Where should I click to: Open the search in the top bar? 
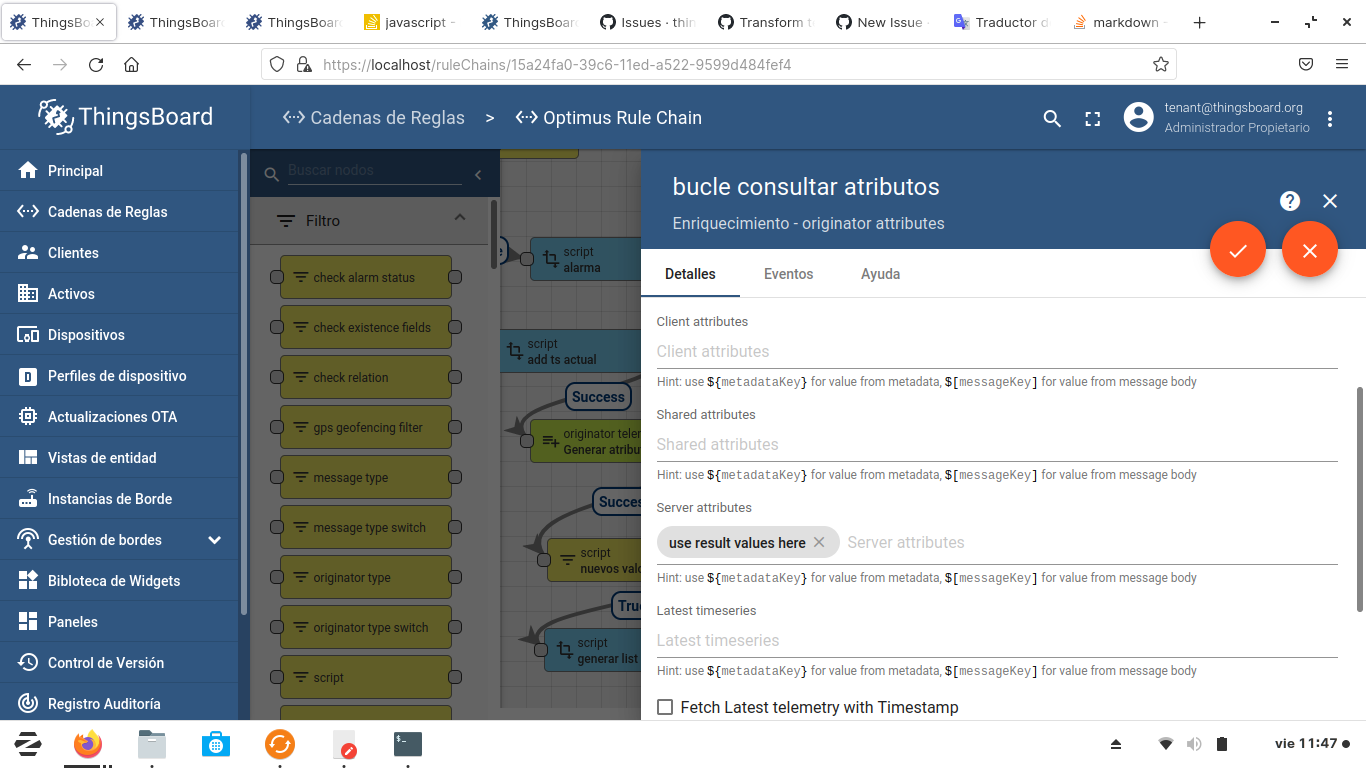(1051, 117)
